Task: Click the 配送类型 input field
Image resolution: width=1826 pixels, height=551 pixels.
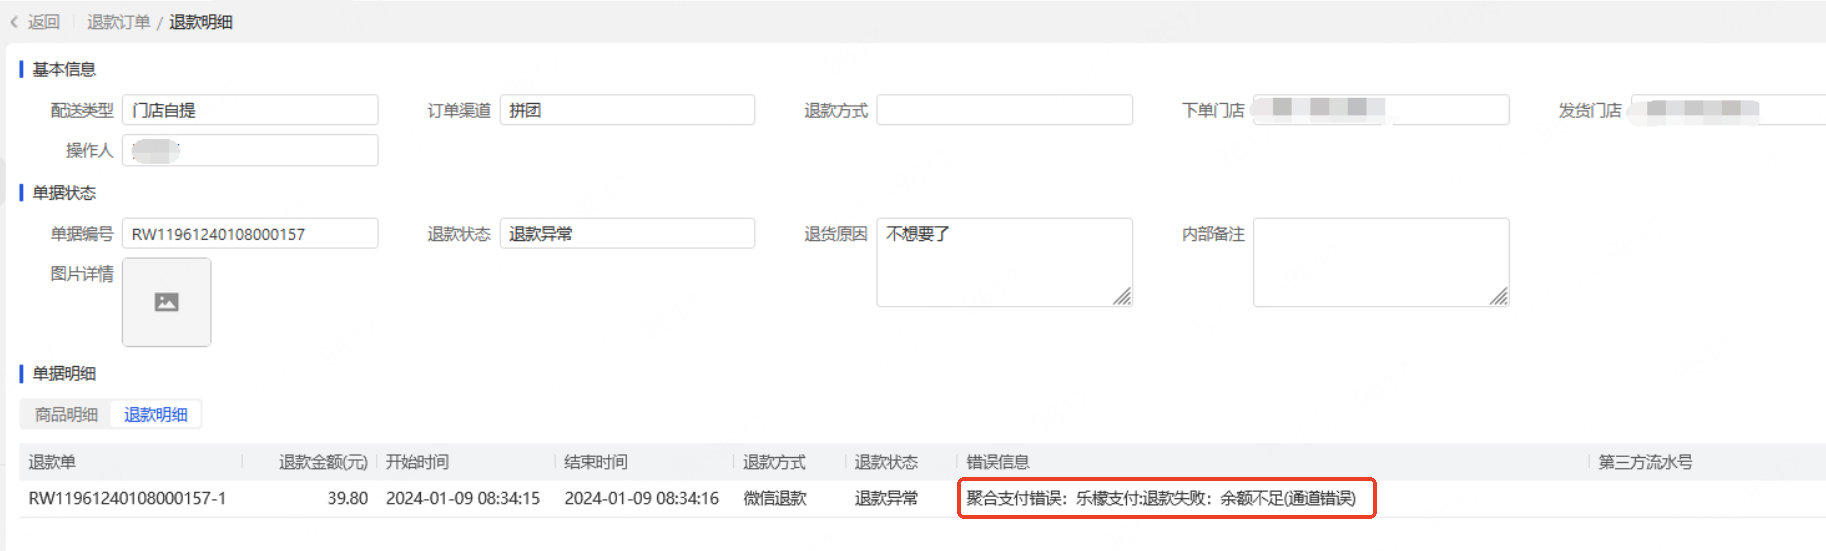Action: click(250, 110)
